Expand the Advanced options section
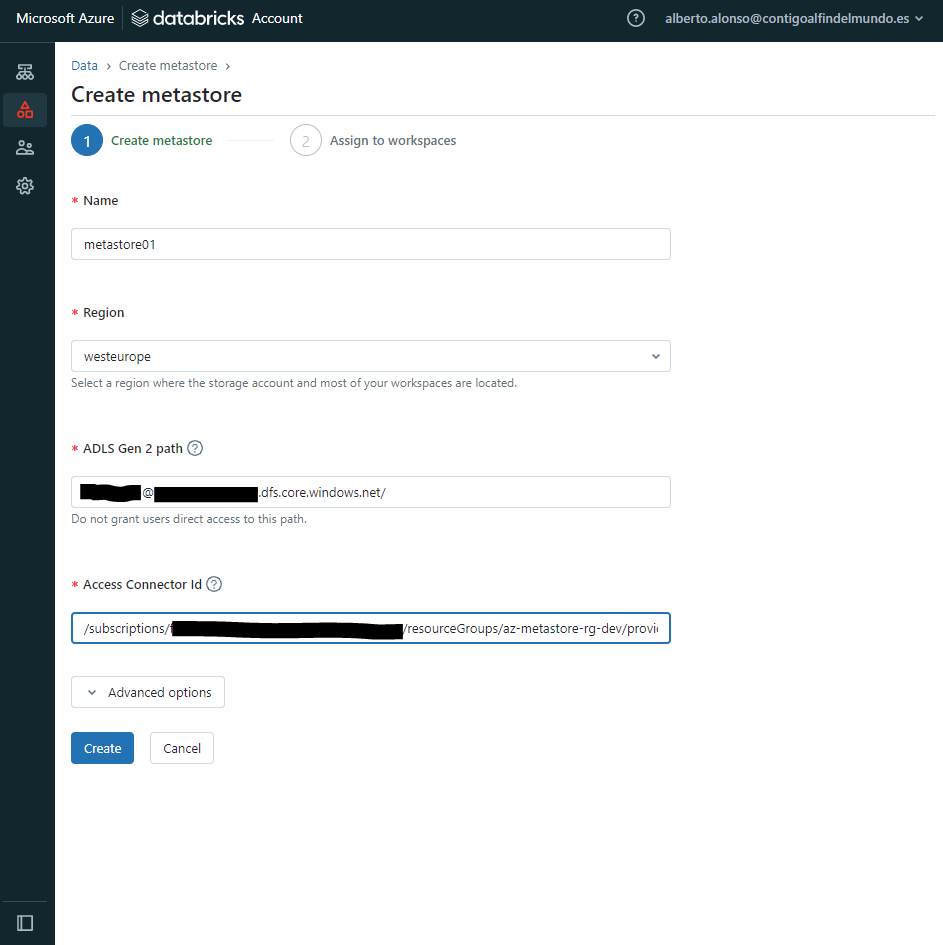 (147, 691)
